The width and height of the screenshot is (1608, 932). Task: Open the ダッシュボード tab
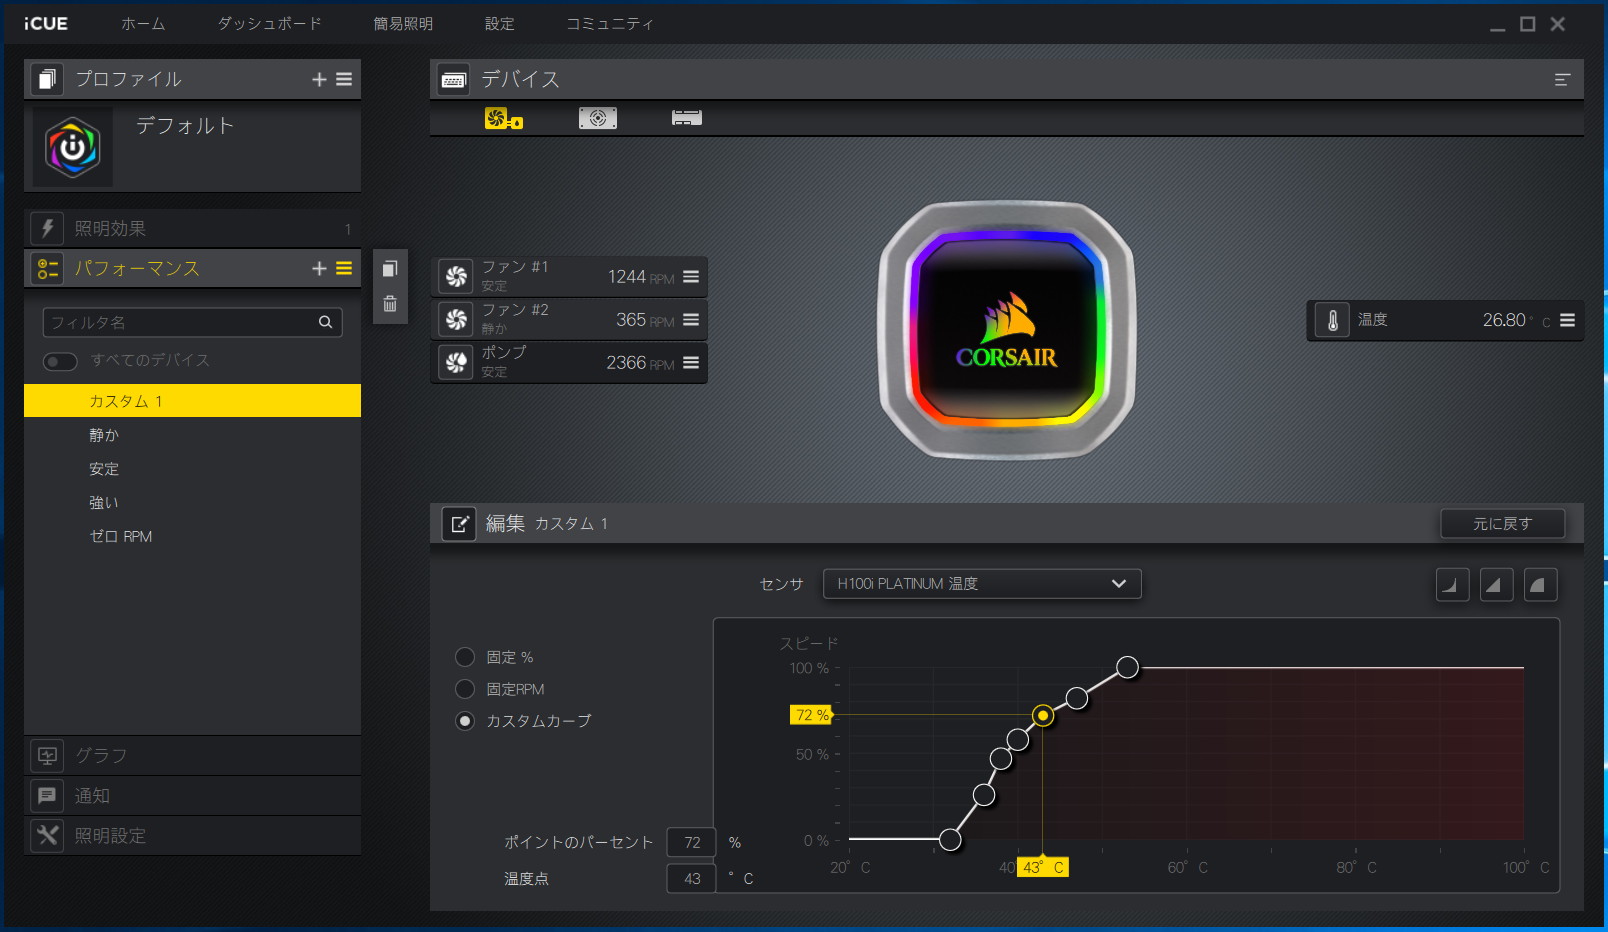(x=270, y=24)
